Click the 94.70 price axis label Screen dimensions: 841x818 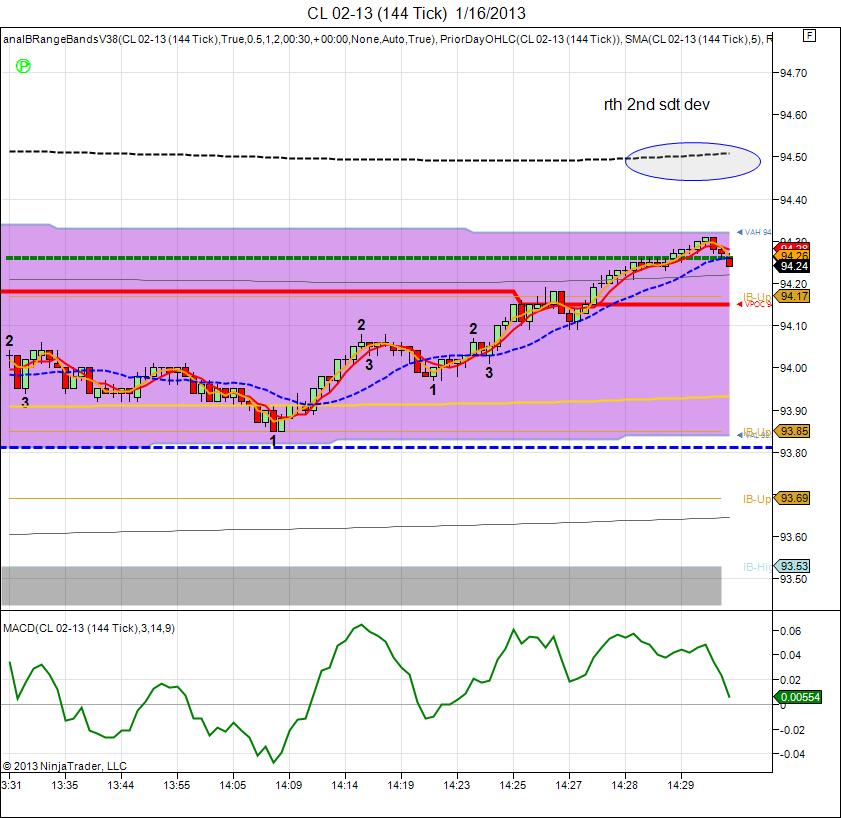[793, 73]
